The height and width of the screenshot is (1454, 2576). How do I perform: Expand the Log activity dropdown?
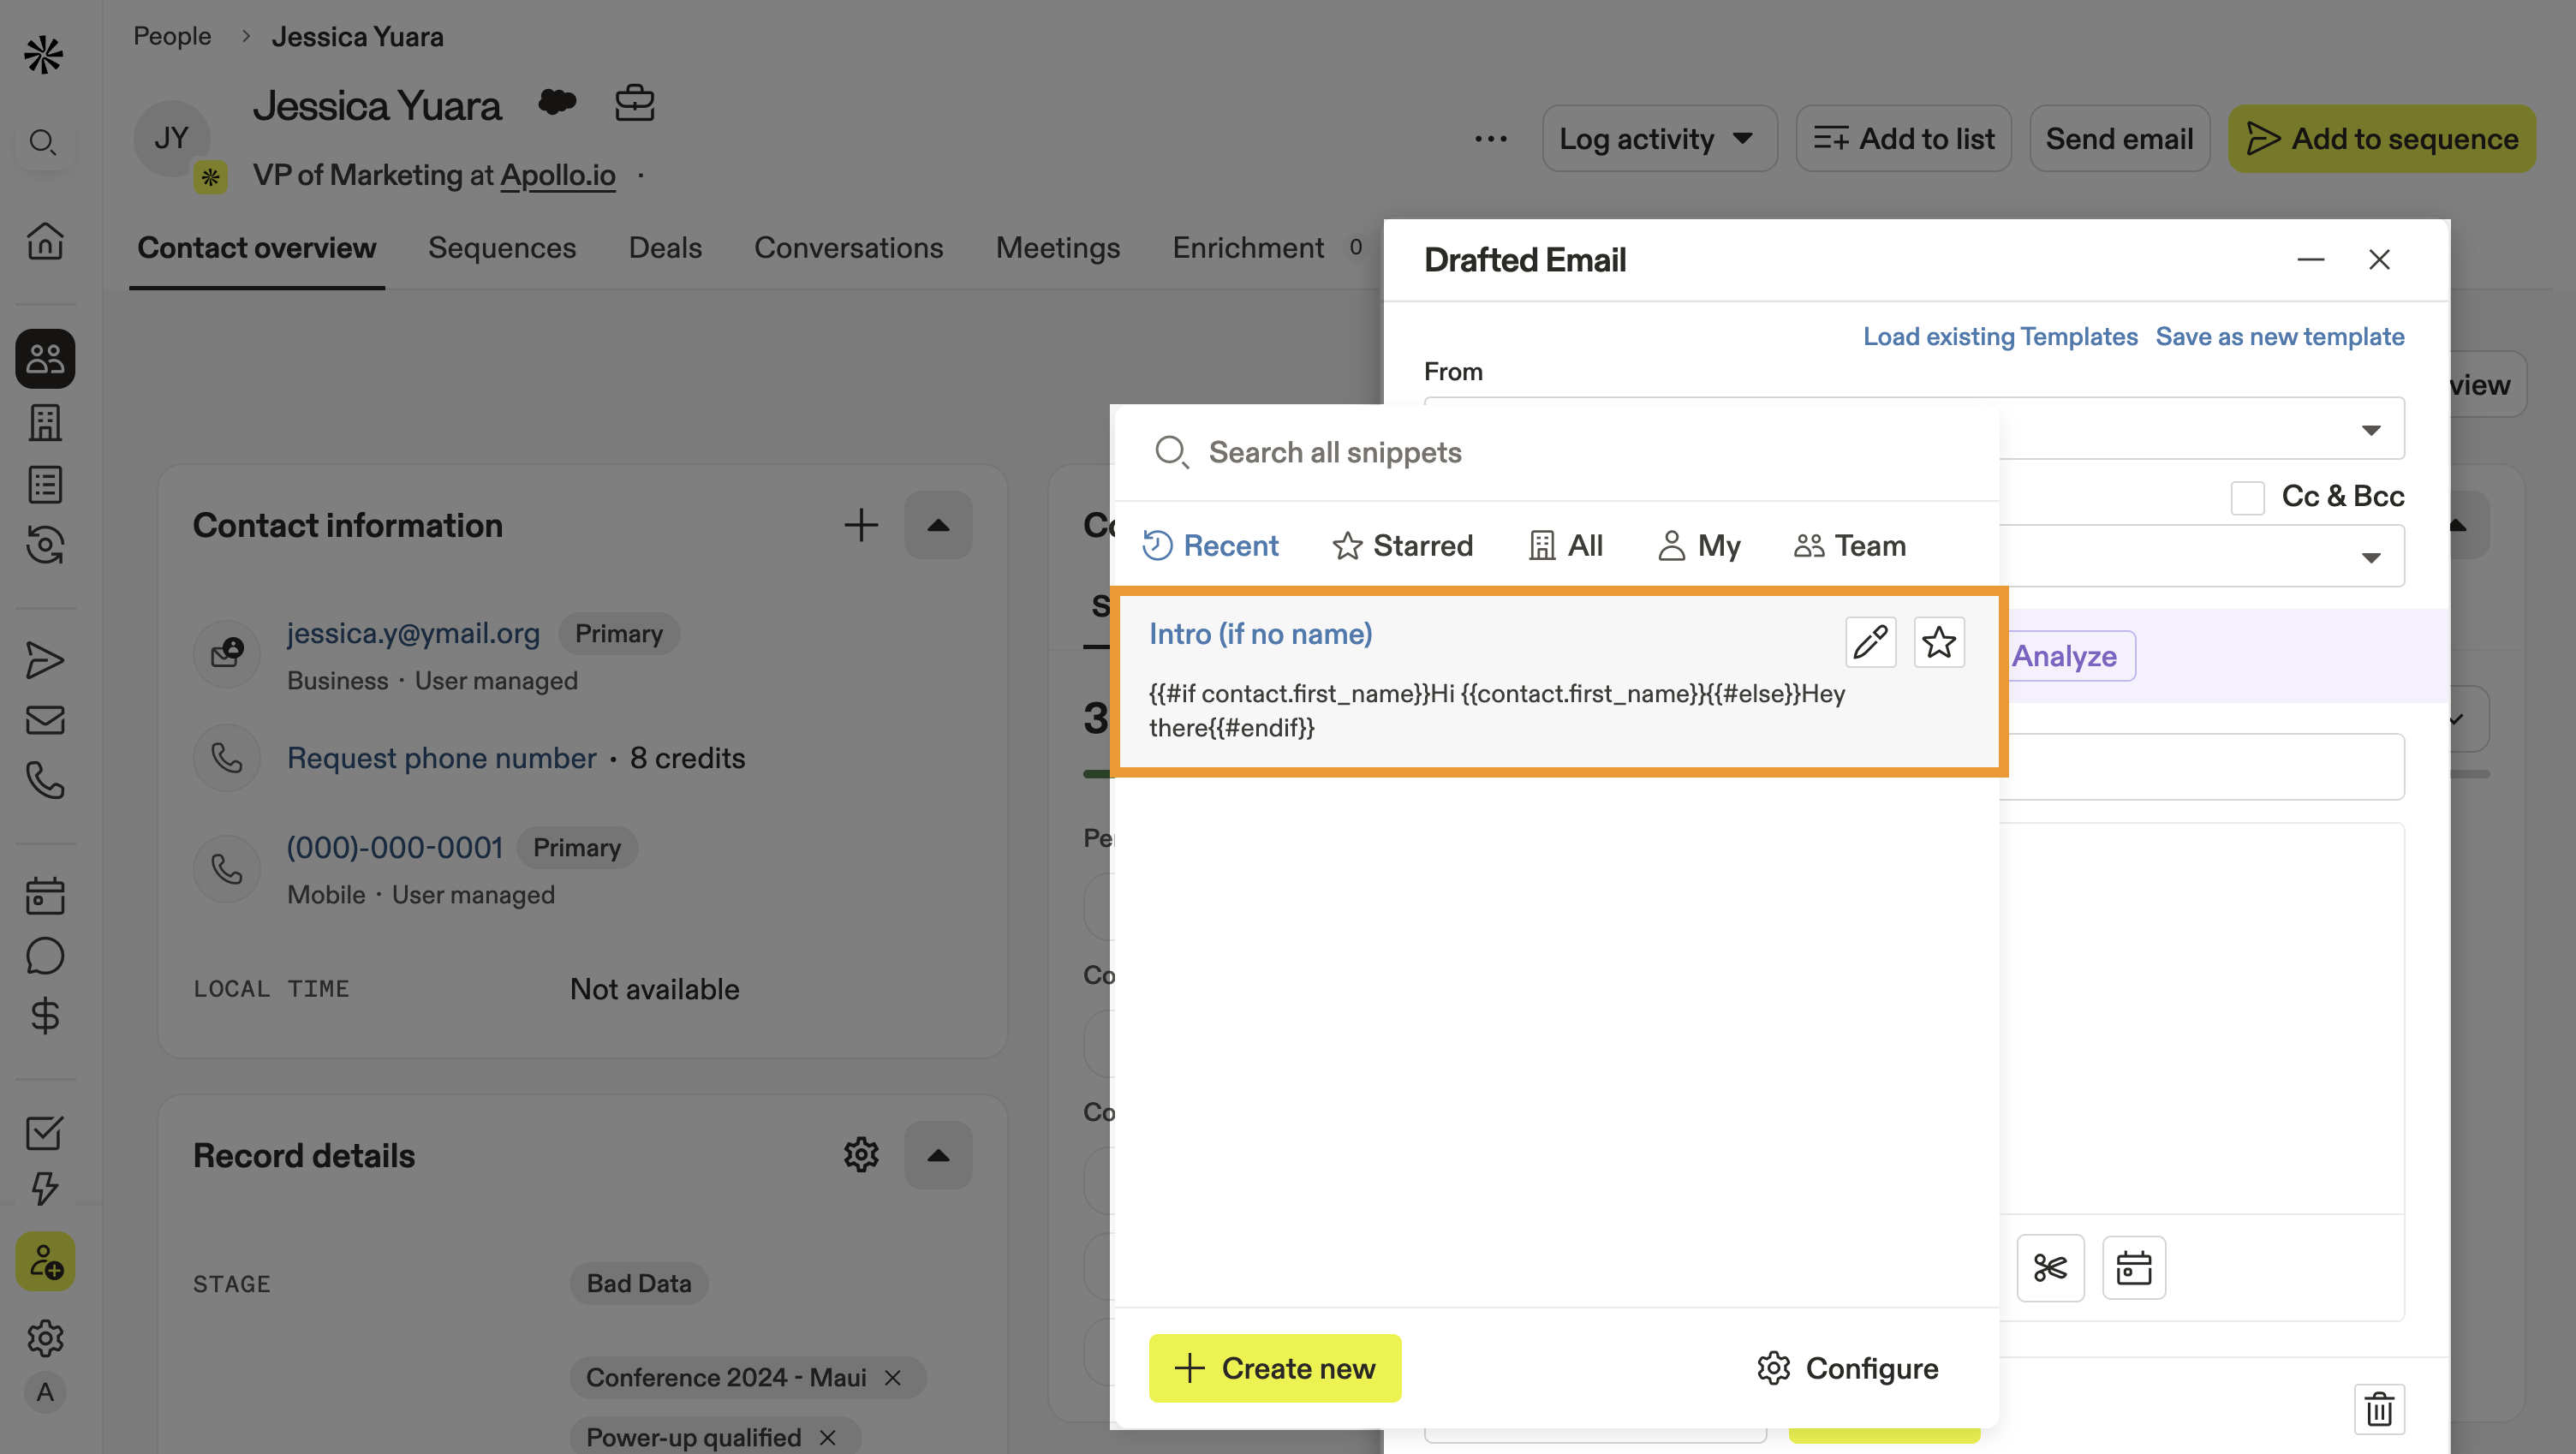1658,139
